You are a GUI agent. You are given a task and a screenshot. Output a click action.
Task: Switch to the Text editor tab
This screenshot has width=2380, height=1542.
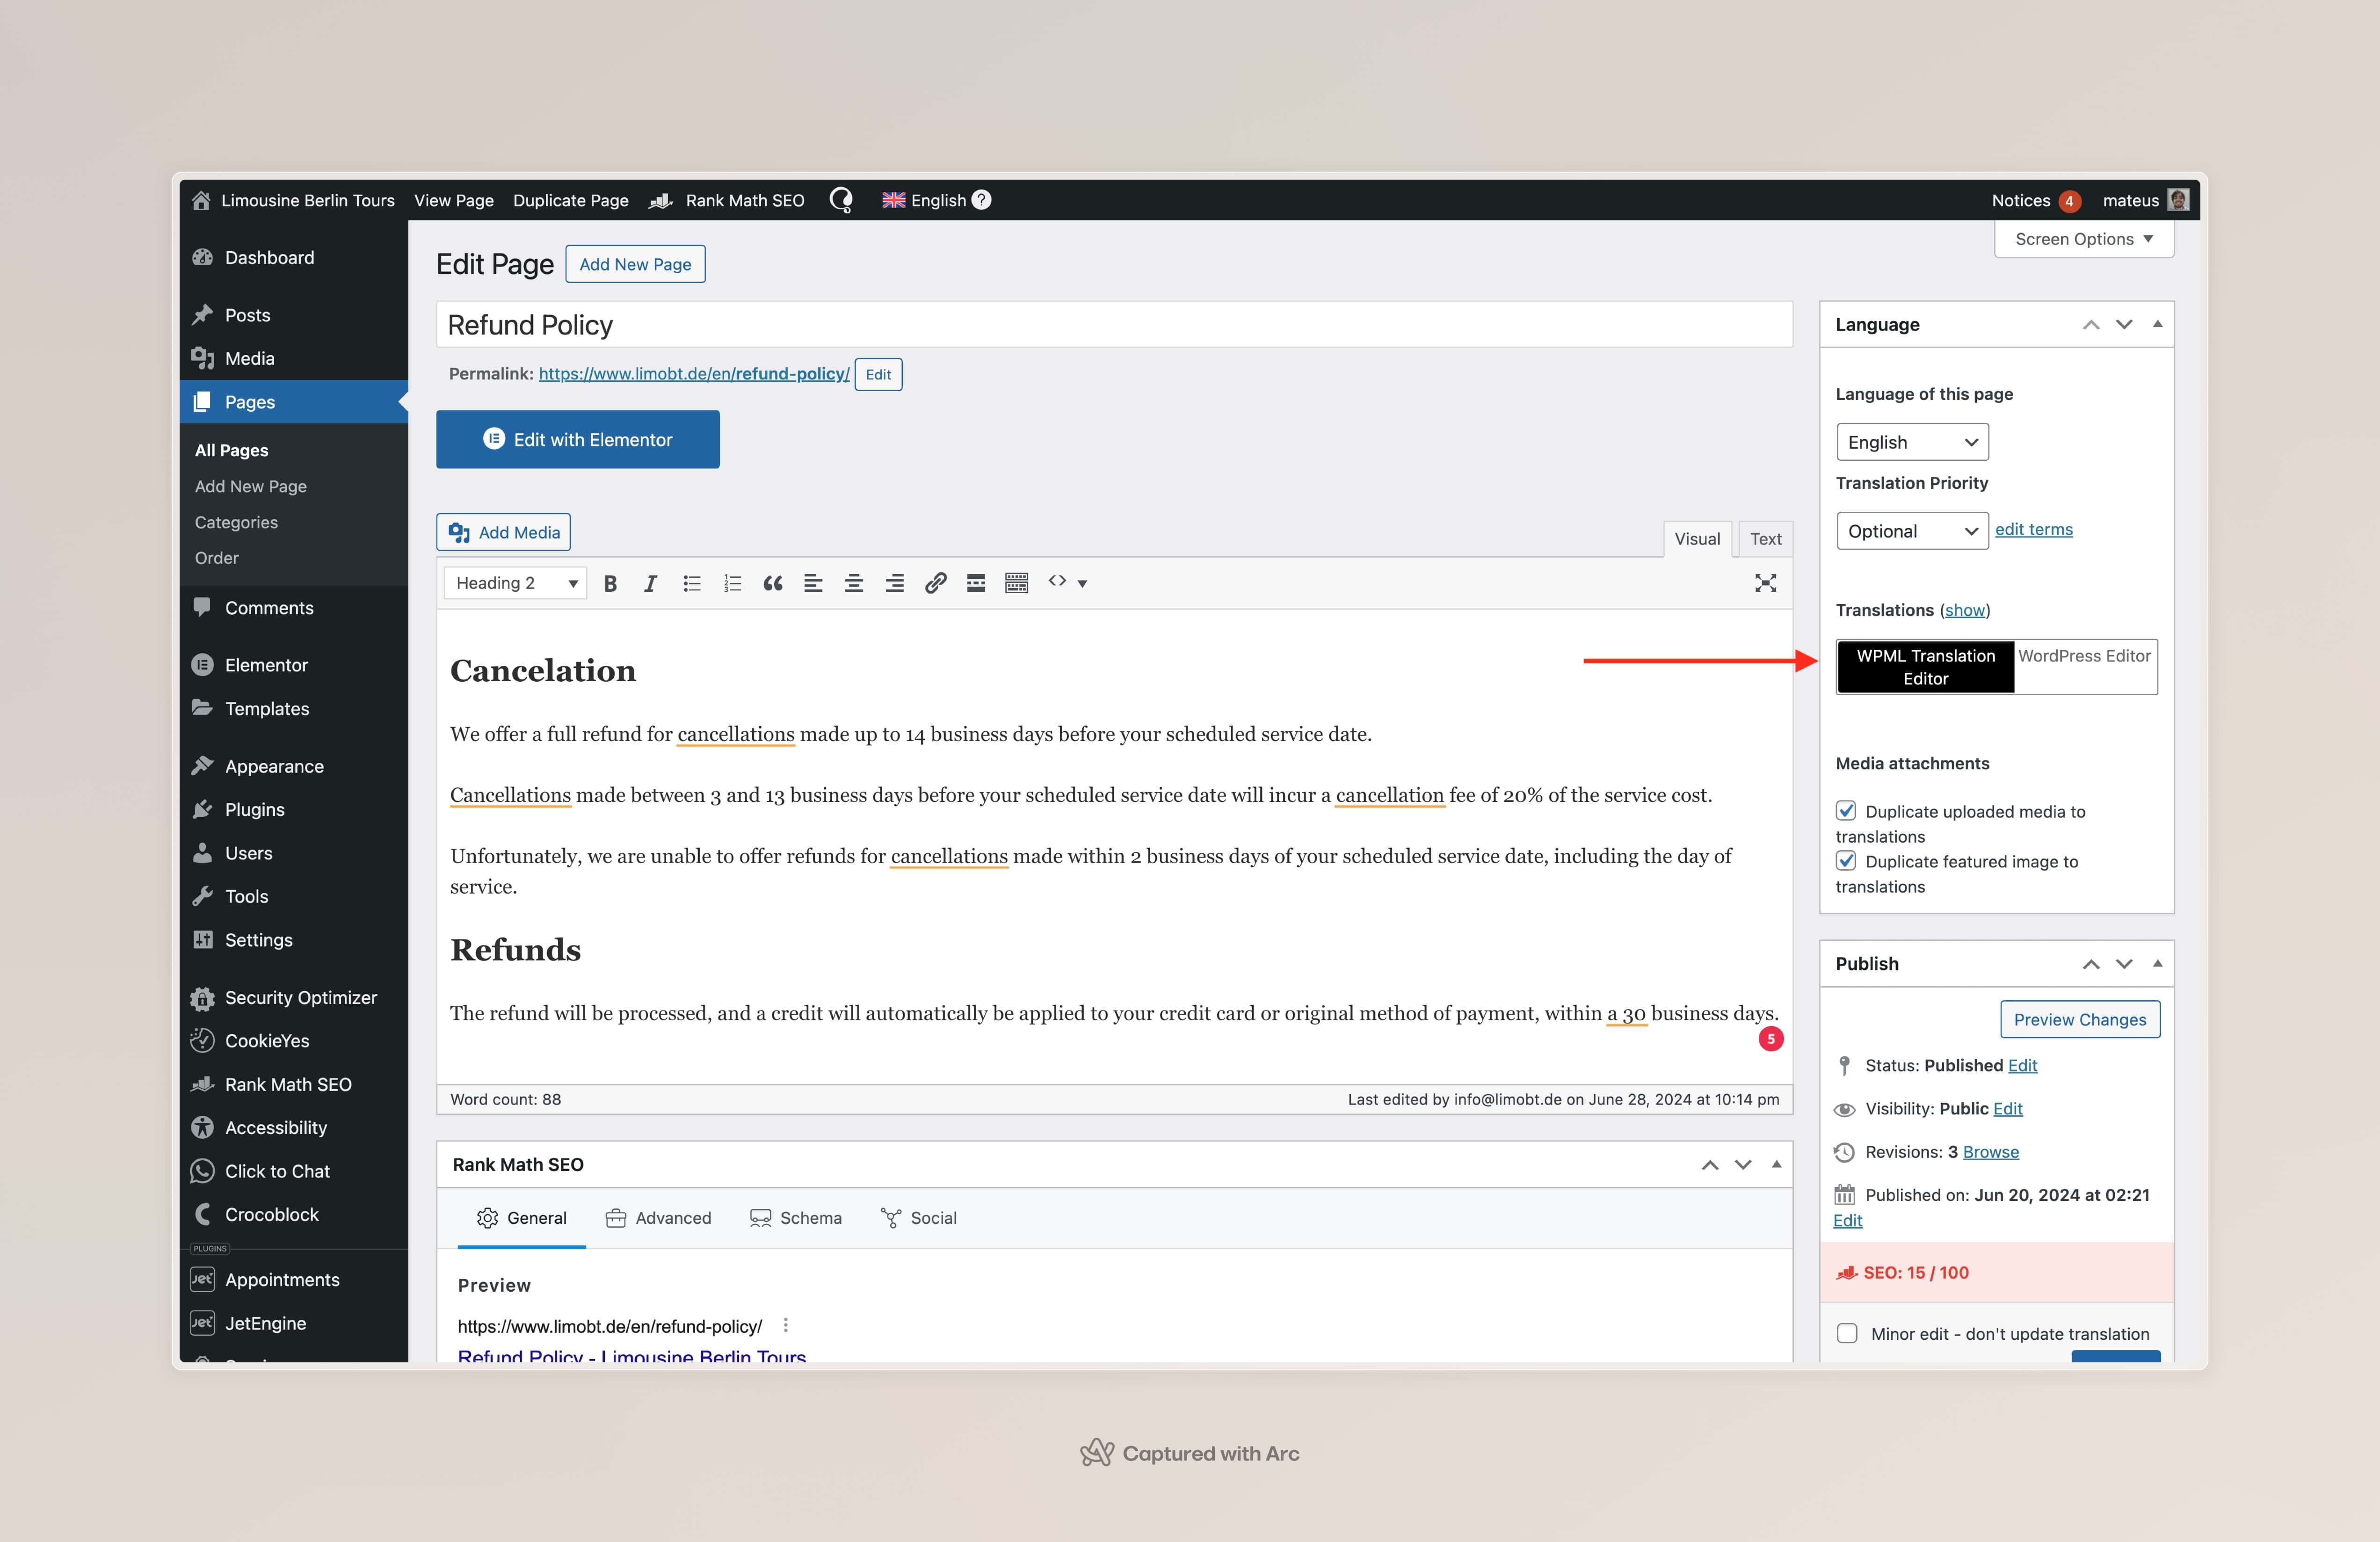[1765, 539]
